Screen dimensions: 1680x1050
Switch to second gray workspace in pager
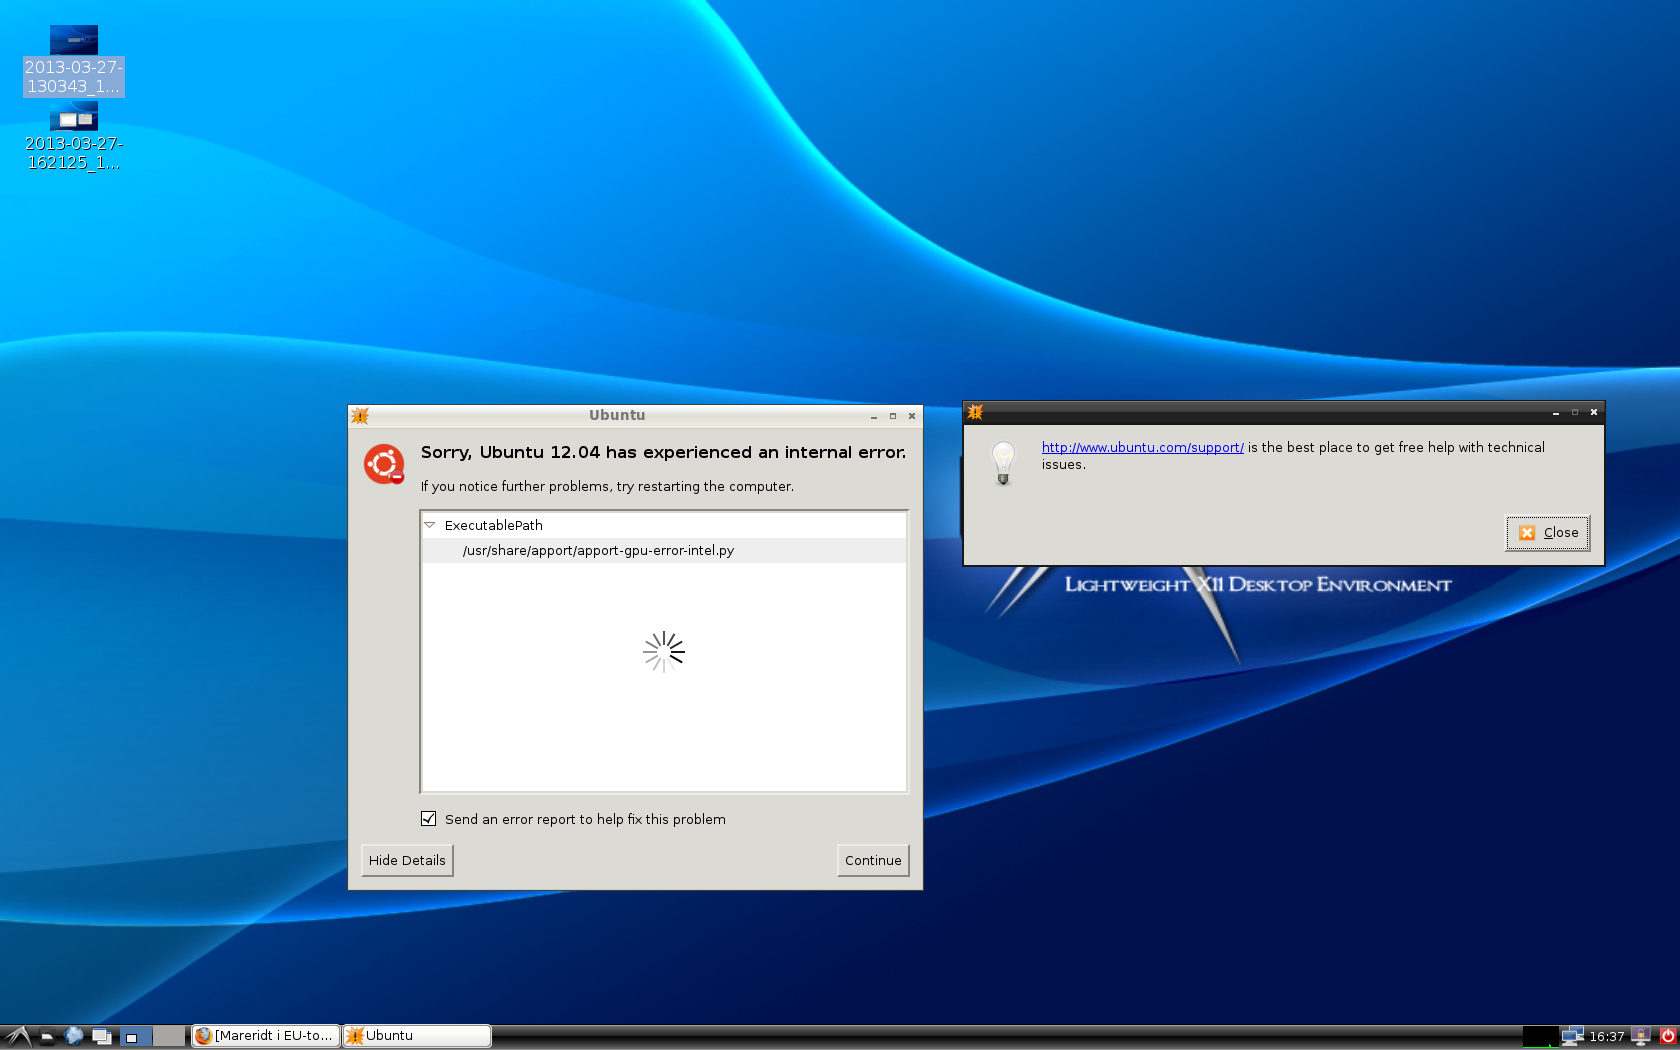pos(169,1036)
